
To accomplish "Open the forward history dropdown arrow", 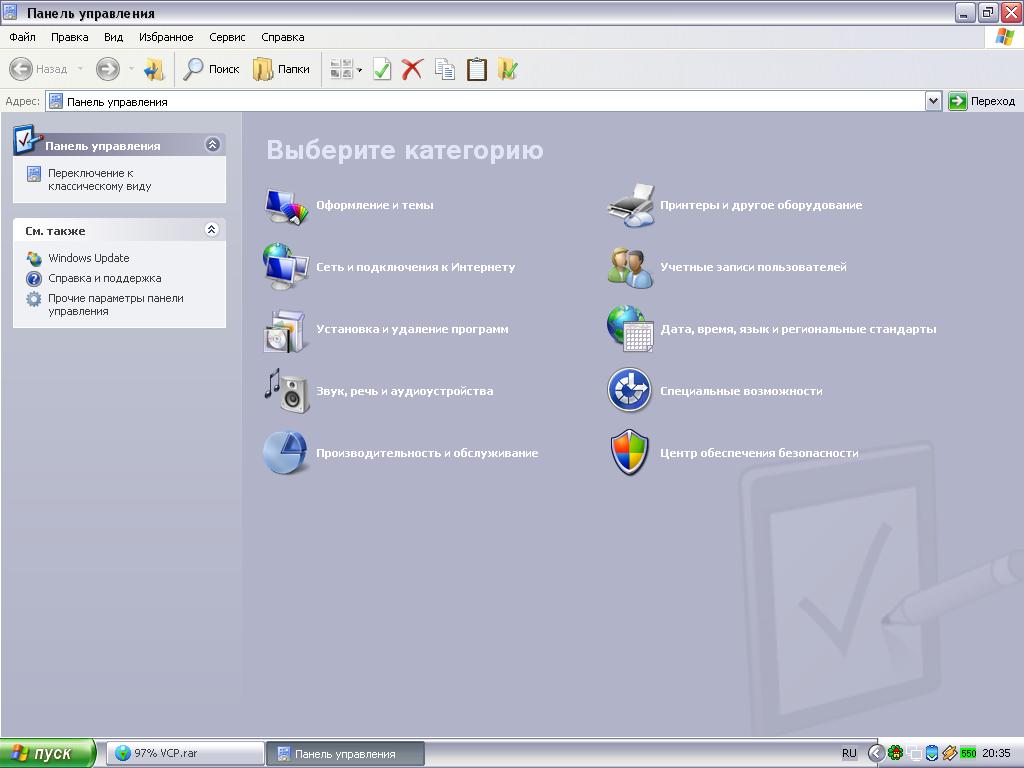I will [x=131, y=69].
